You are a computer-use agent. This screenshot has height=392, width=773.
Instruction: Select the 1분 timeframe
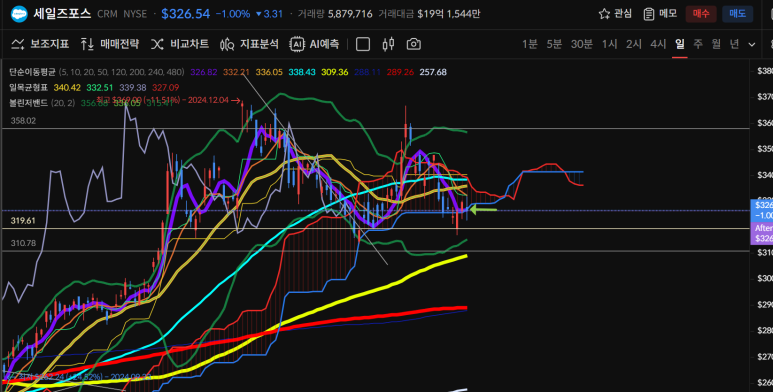530,44
